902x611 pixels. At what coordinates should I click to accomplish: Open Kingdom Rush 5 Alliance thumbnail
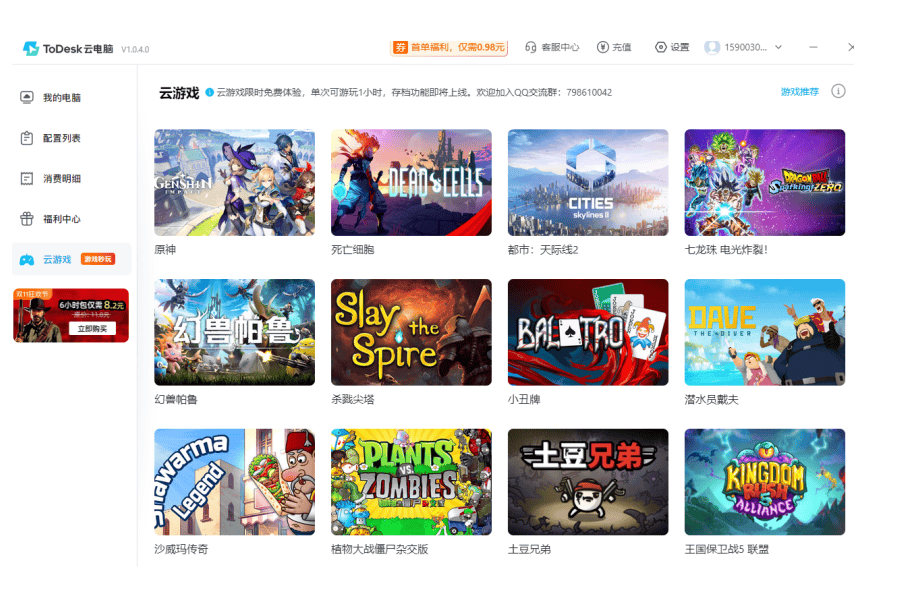(765, 482)
